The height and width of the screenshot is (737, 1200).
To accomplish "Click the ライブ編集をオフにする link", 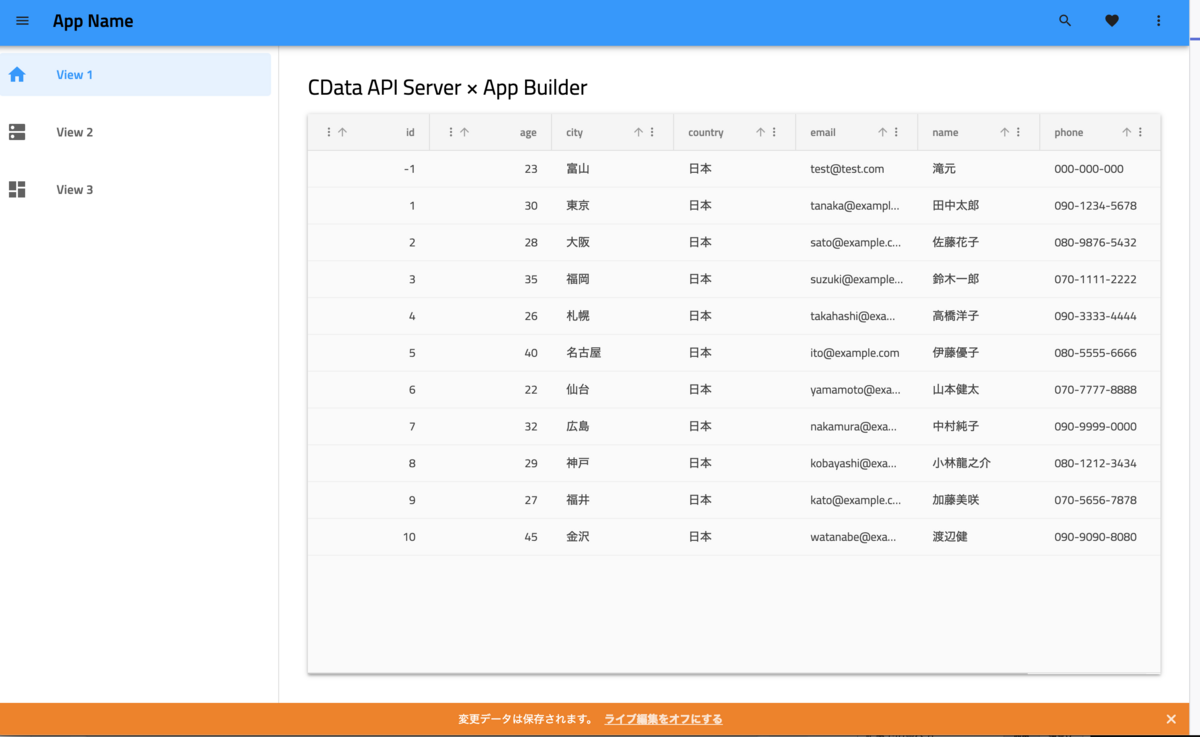I will click(x=663, y=719).
